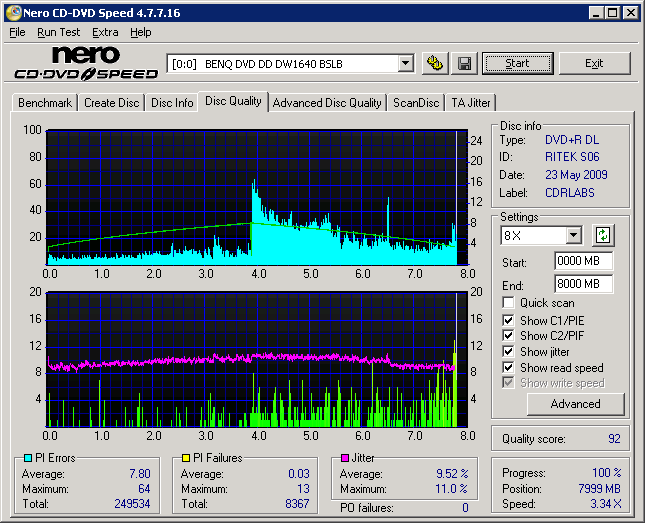This screenshot has height=523, width=645.
Task: Click the green refresh icon beside speed
Action: click(x=602, y=236)
